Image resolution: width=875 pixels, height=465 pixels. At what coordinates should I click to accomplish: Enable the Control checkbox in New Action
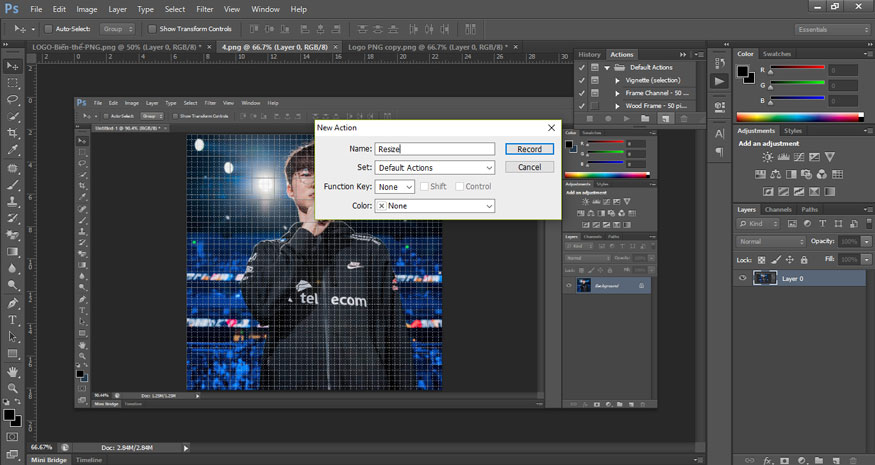[x=459, y=186]
